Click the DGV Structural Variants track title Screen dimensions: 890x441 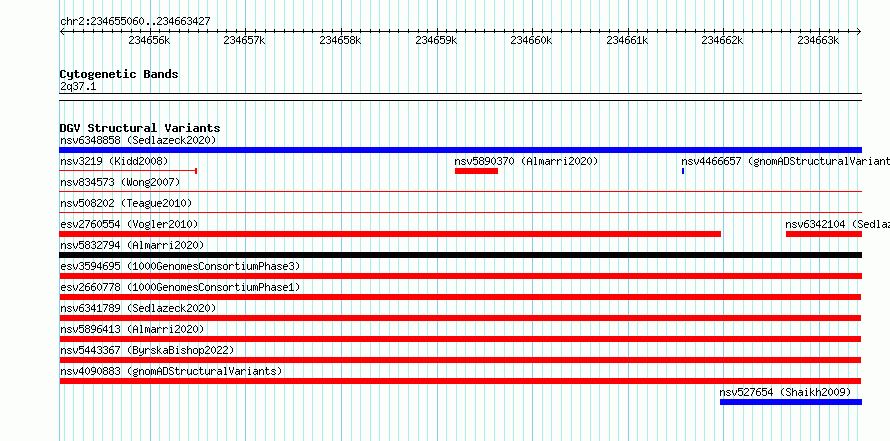[x=140, y=128]
